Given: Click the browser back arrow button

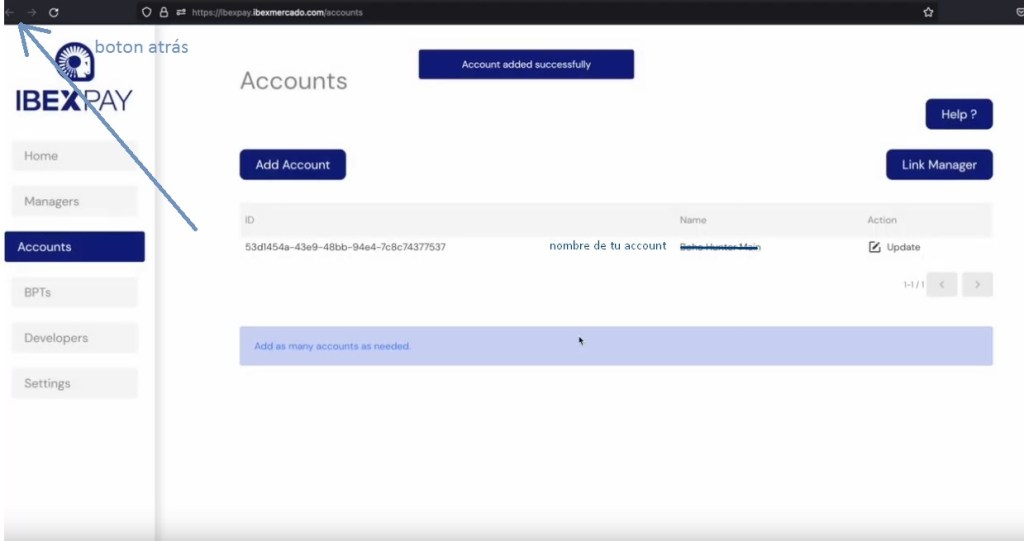Looking at the screenshot, I should coord(10,12).
